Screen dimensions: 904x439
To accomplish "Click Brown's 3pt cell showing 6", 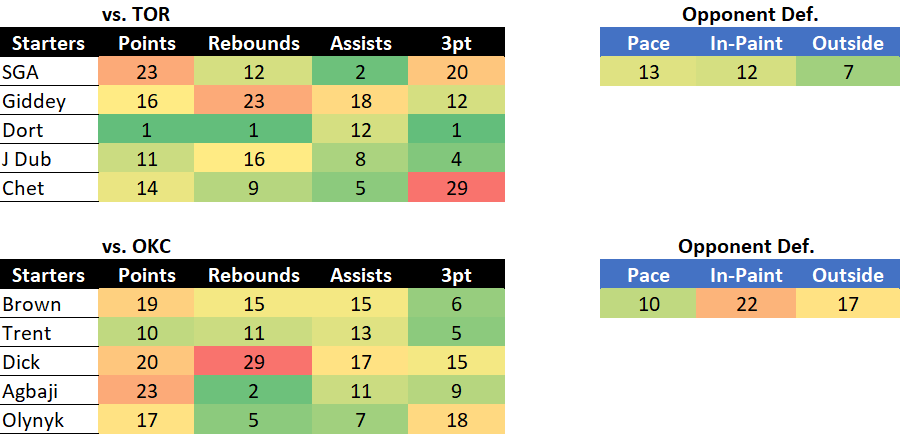I will [456, 304].
